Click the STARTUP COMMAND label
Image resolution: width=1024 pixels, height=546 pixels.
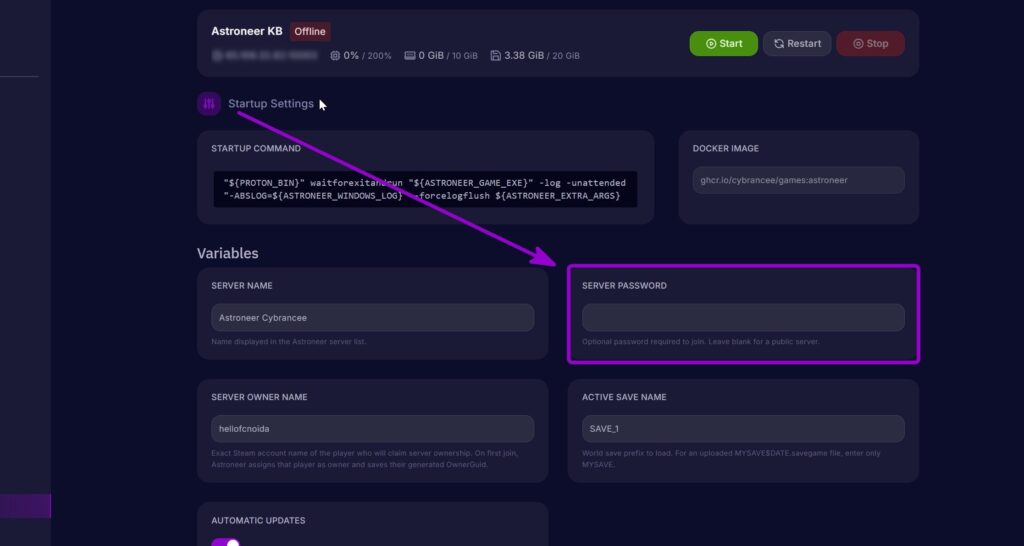click(256, 148)
